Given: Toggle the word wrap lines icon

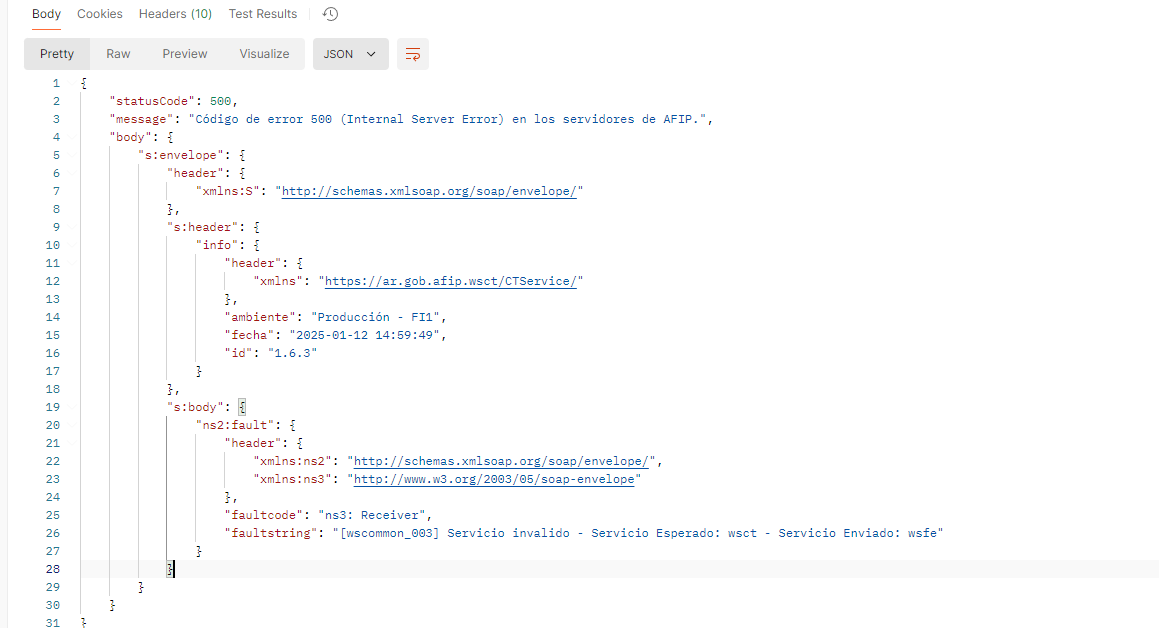Looking at the screenshot, I should coord(412,54).
